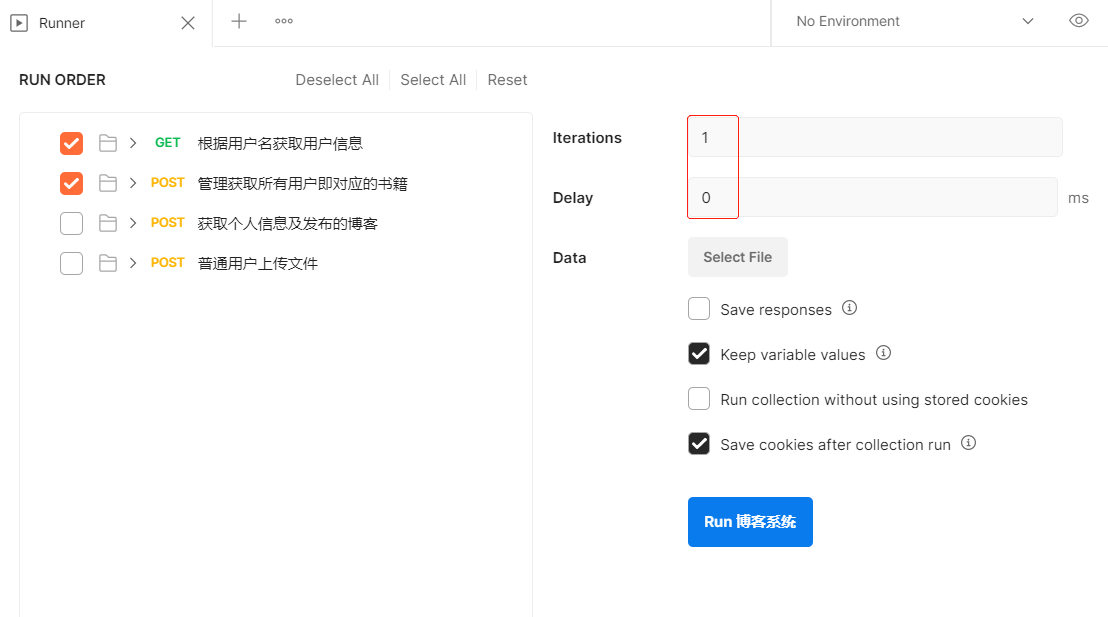This screenshot has width=1108, height=617.
Task: Disable the Keep variable values checkbox
Action: (x=699, y=353)
